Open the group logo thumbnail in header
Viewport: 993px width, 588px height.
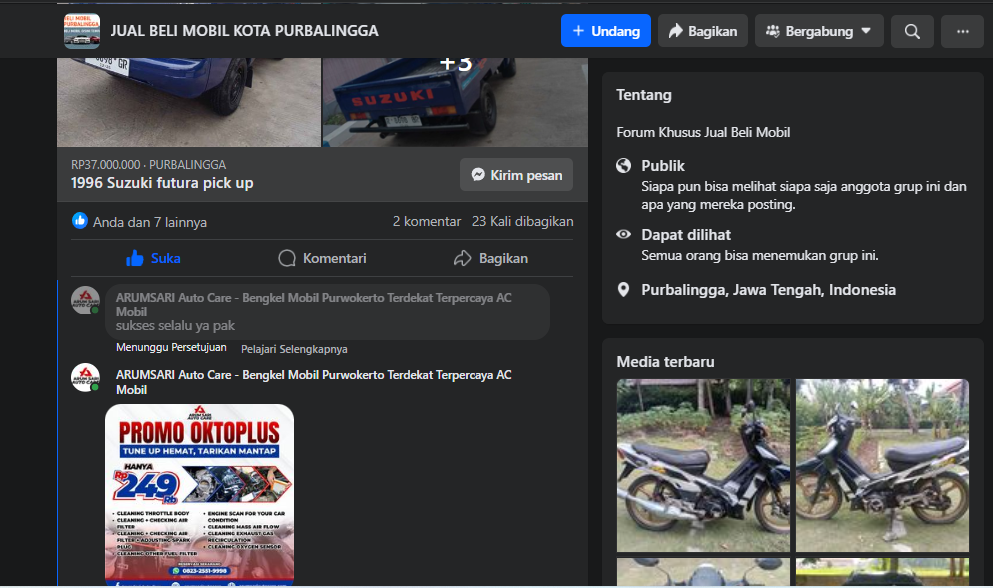pyautogui.click(x=82, y=31)
